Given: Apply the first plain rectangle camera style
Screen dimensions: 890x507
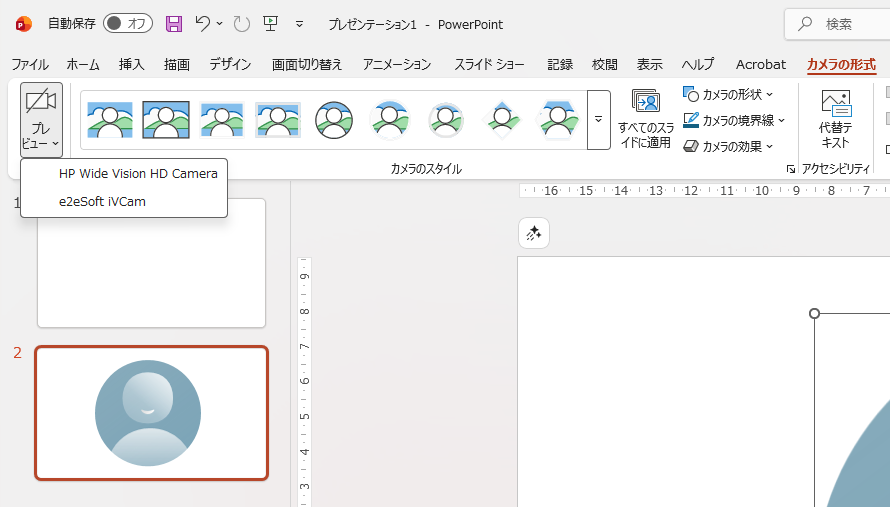Looking at the screenshot, I should tap(110, 120).
